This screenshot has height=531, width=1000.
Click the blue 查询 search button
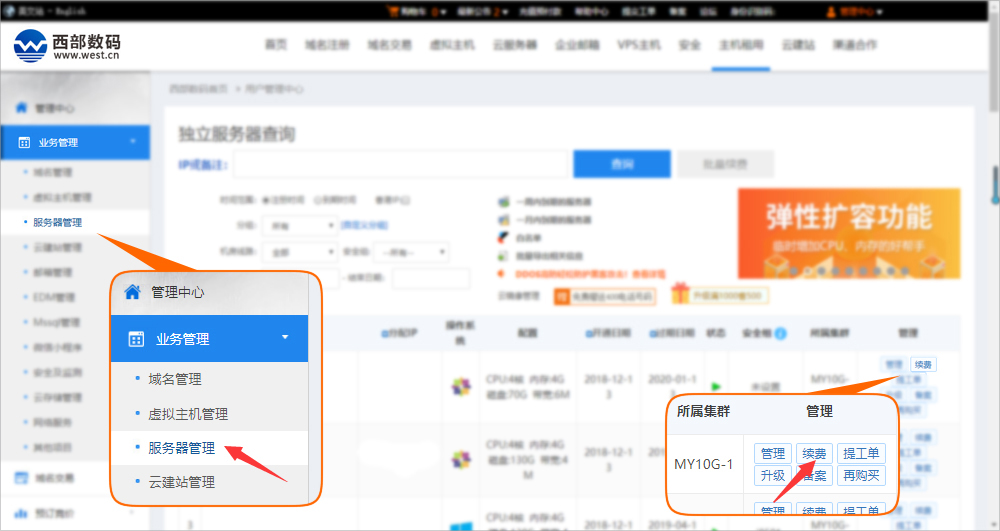pos(621,164)
